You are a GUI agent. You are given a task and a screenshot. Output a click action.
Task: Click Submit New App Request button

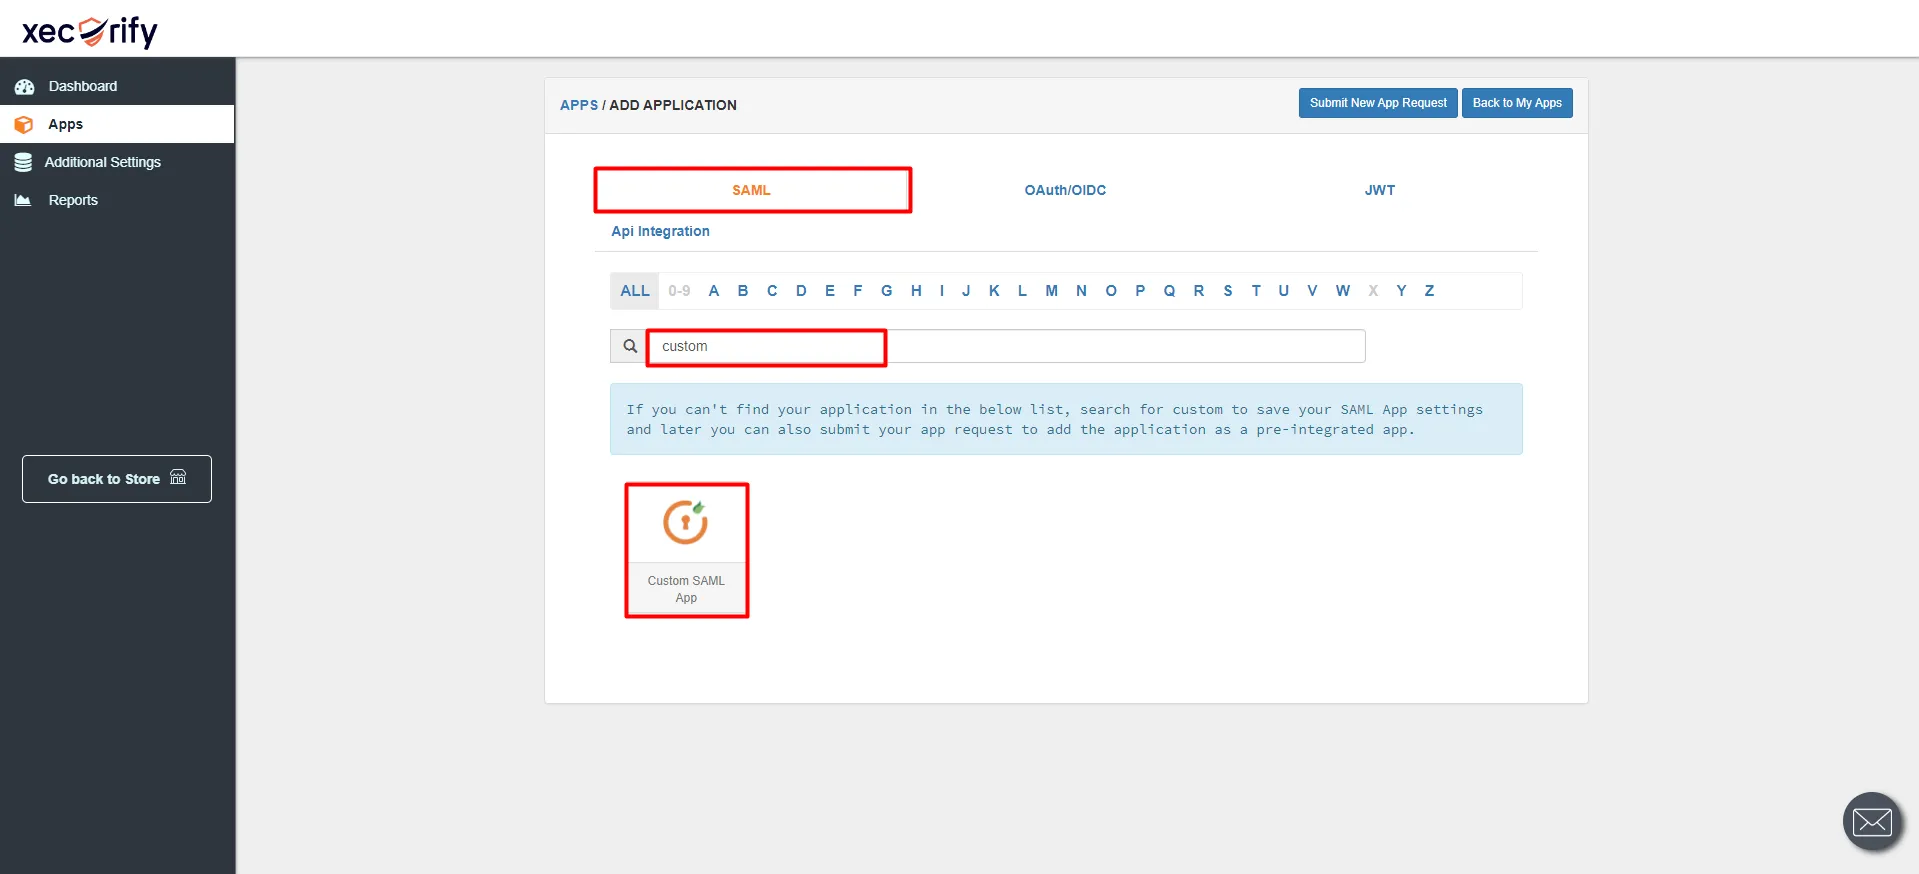[x=1378, y=103]
